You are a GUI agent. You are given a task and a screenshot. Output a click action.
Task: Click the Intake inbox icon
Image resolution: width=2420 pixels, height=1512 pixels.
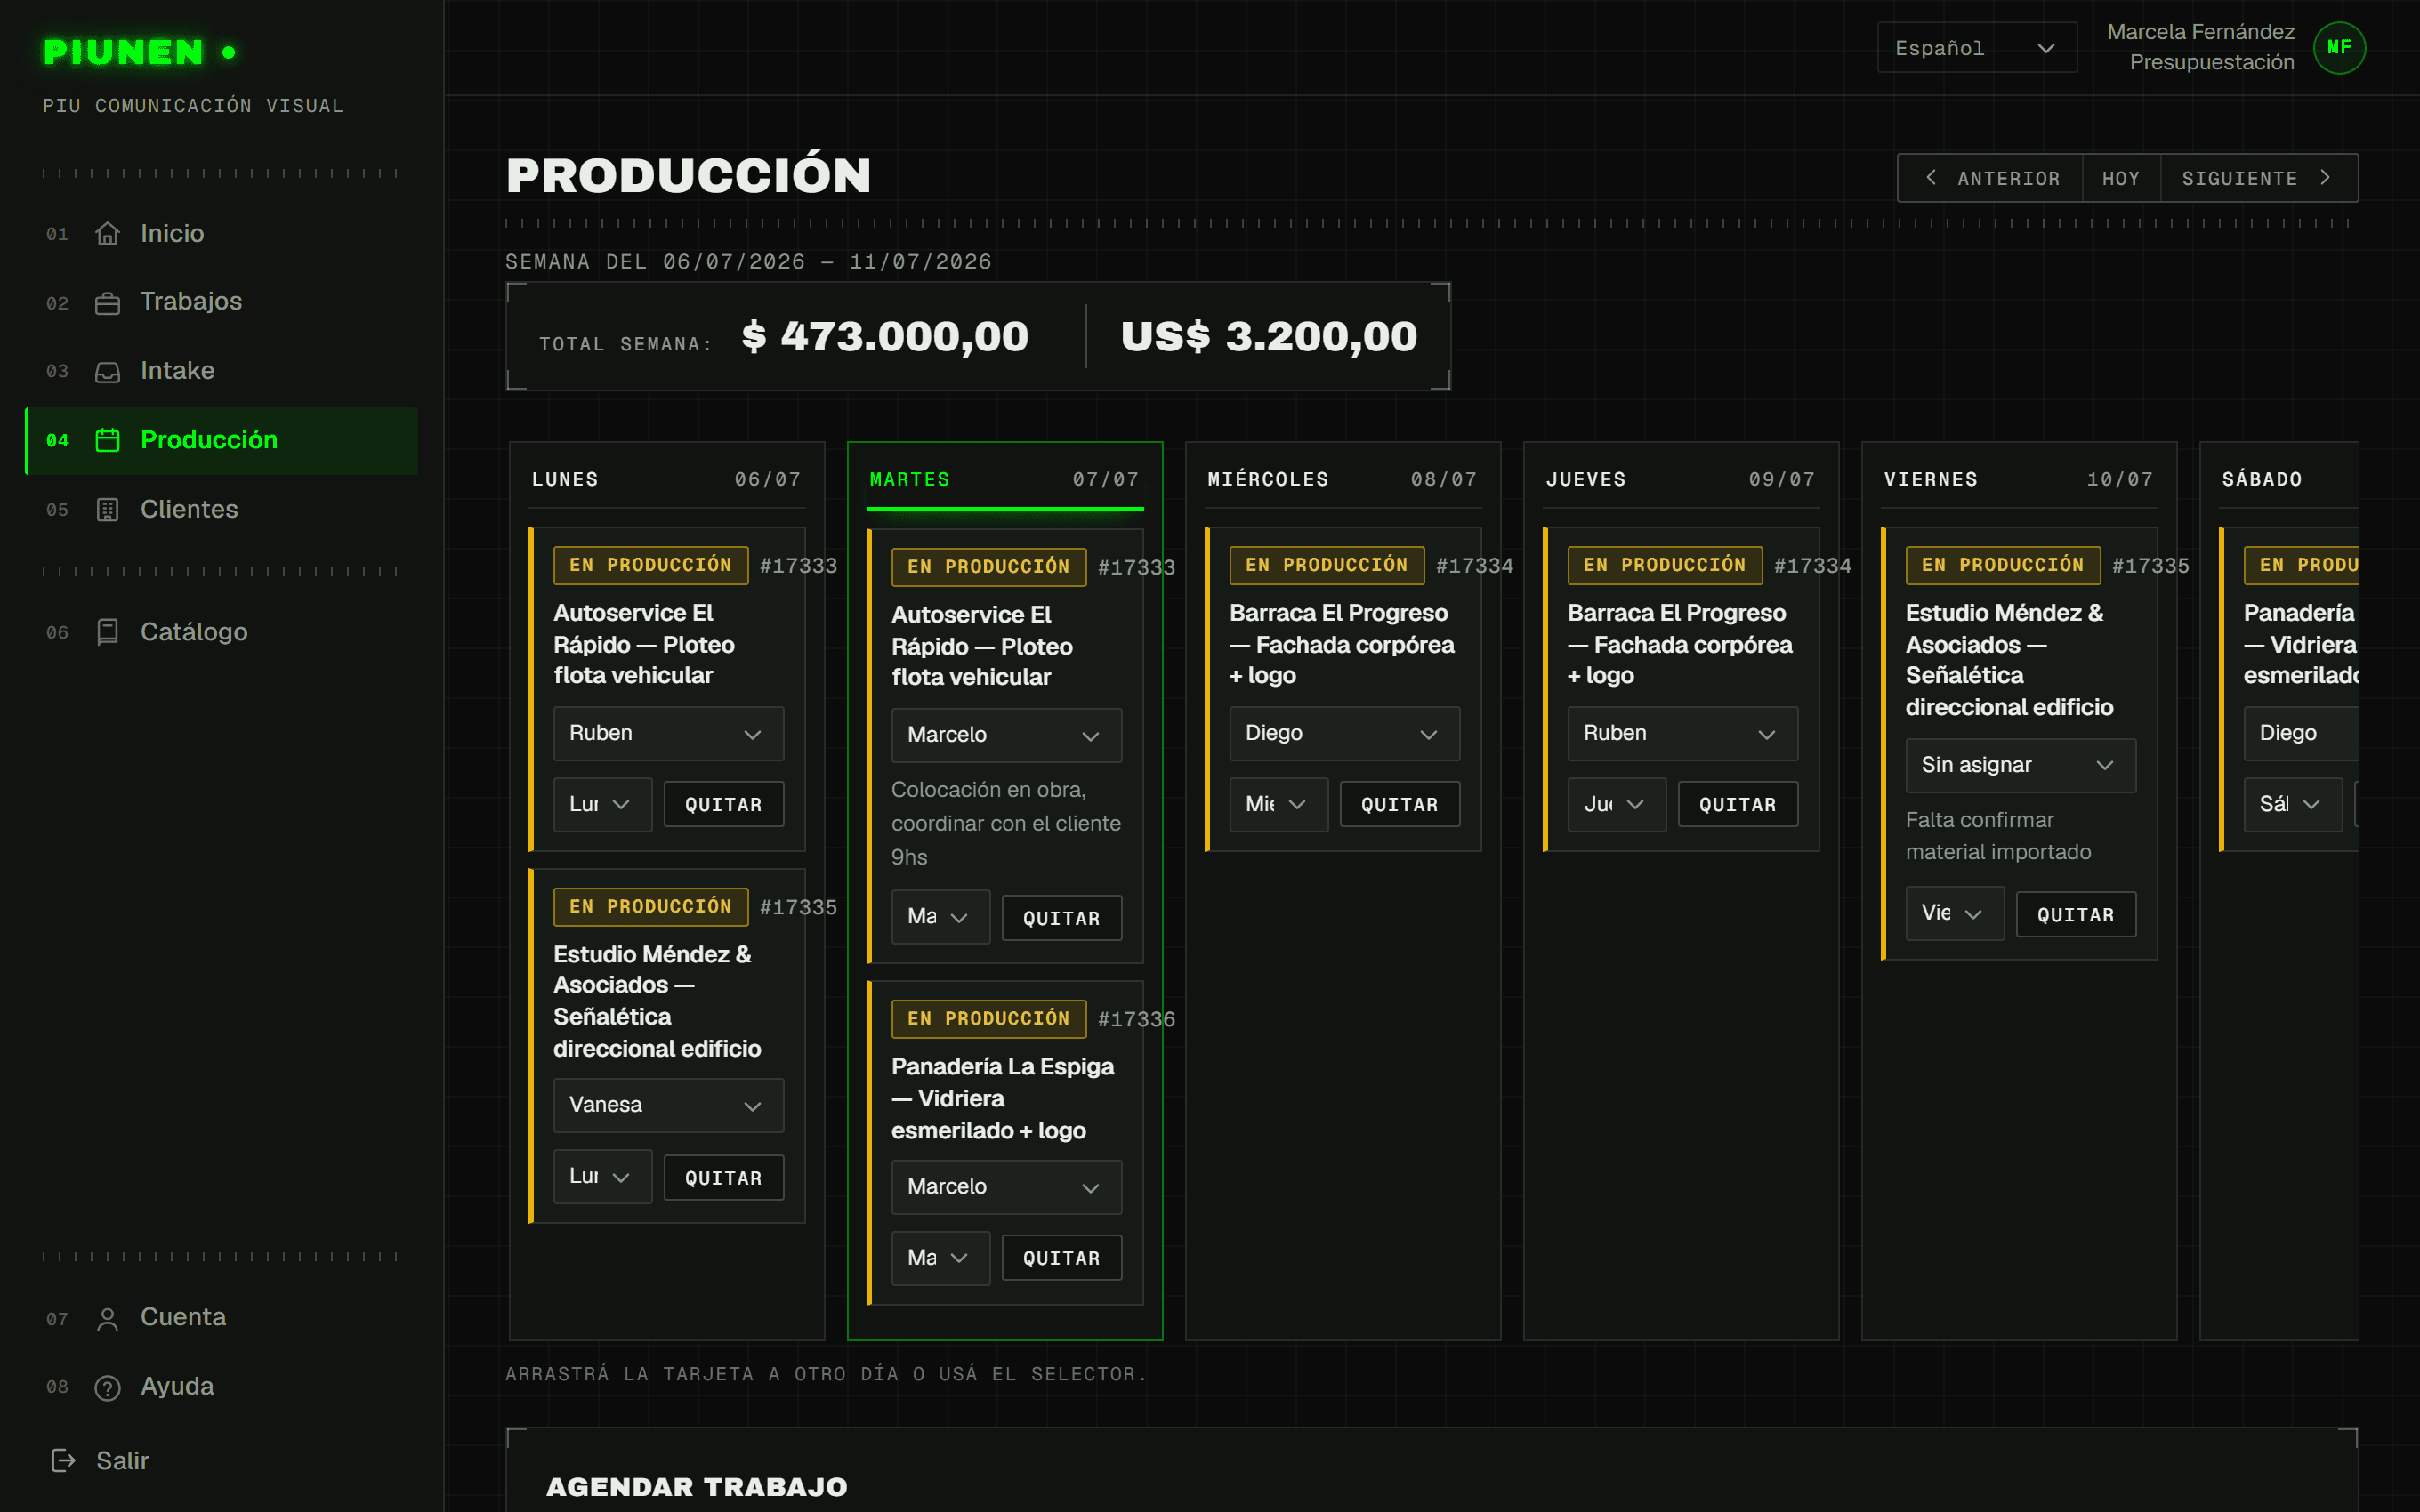[107, 371]
